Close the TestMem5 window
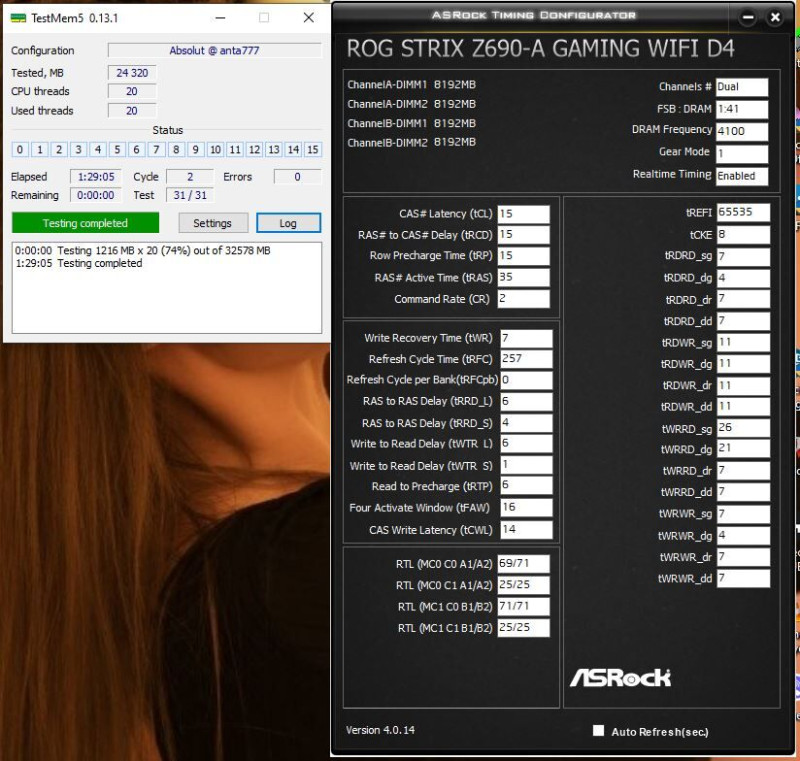 pyautogui.click(x=309, y=18)
